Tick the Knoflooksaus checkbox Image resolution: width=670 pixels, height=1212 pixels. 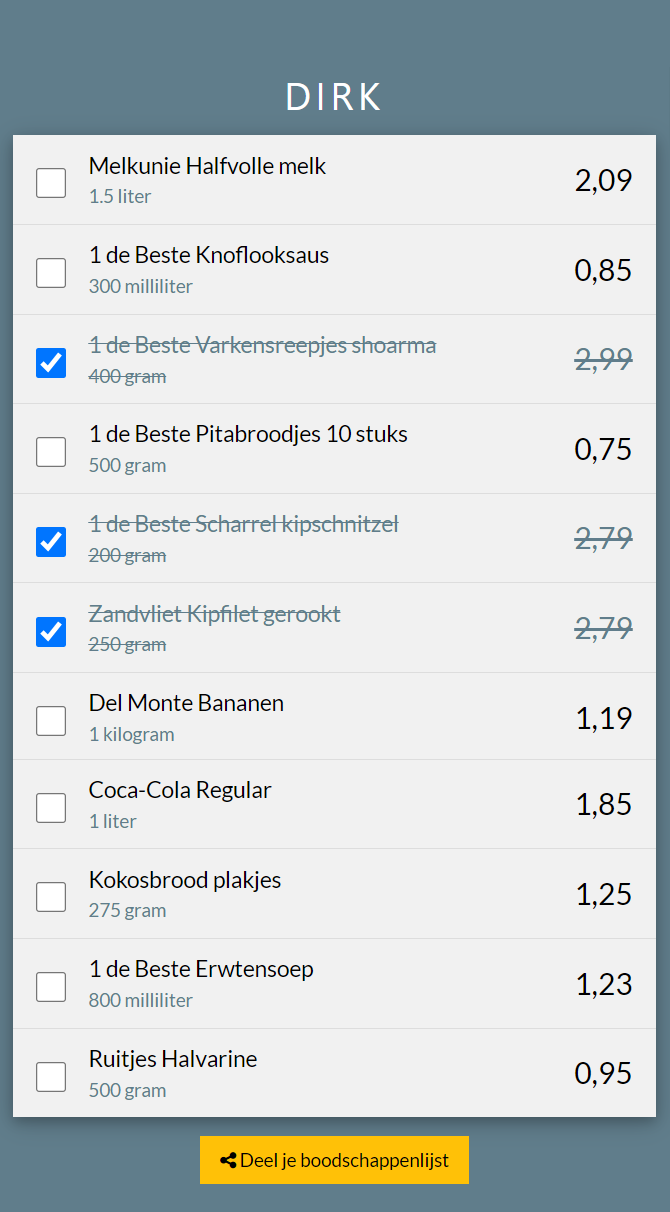coord(51,273)
